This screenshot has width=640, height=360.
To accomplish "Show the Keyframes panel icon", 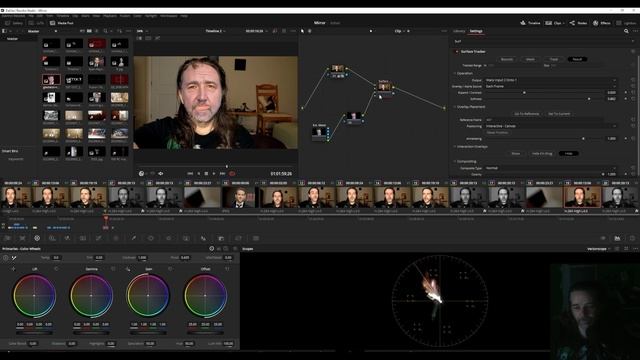I will tap(603, 238).
